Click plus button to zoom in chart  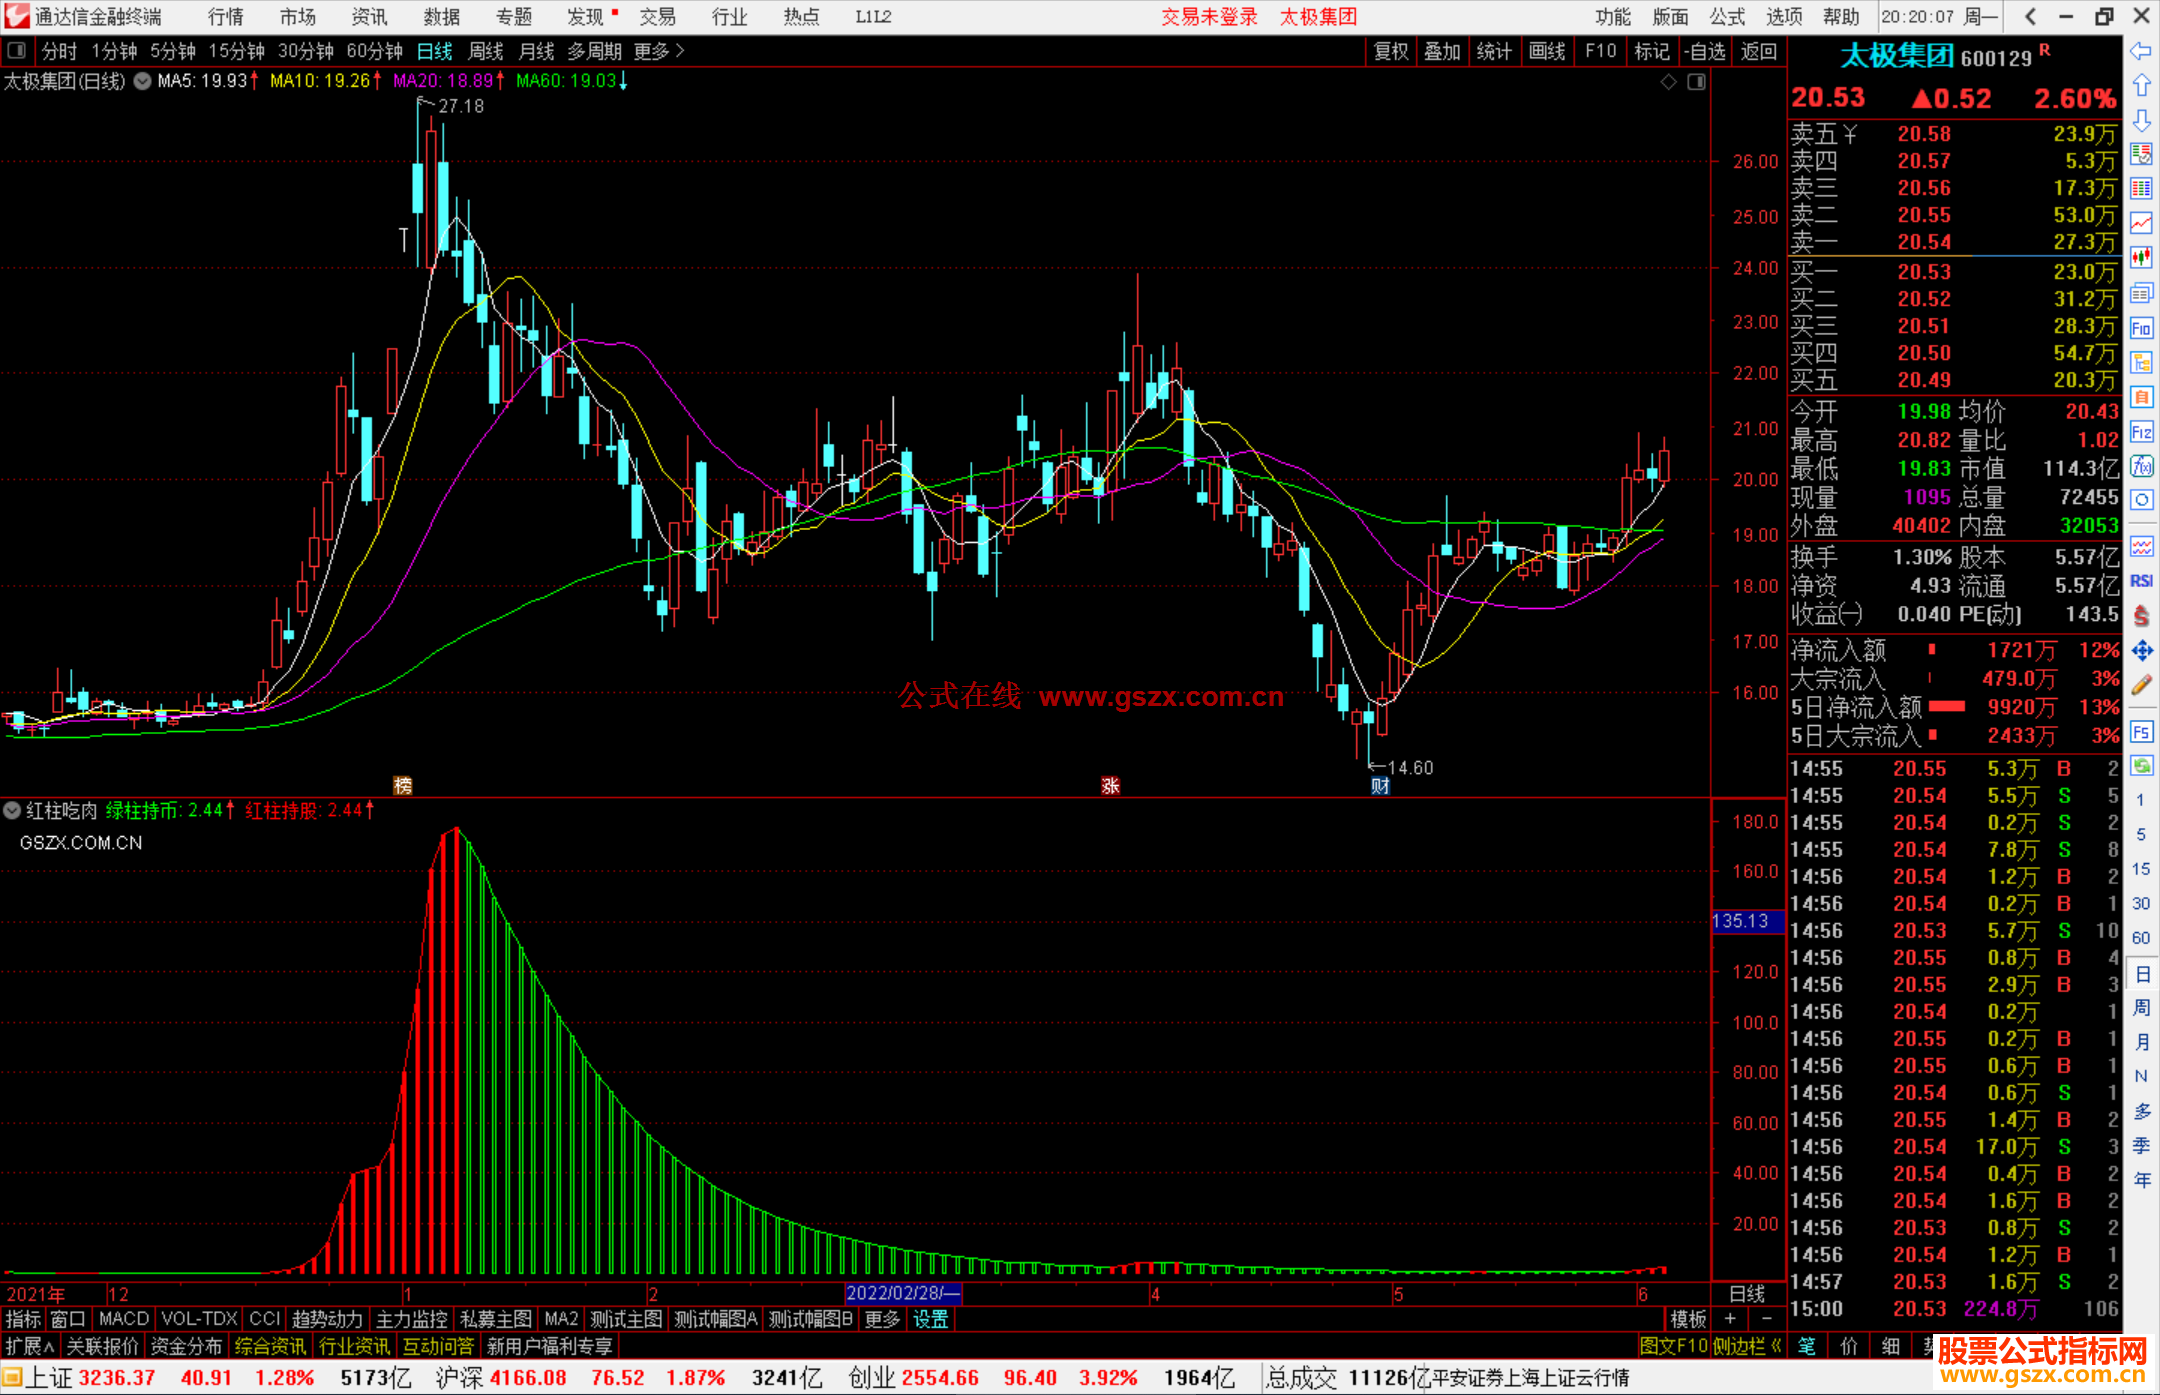click(x=1730, y=1319)
